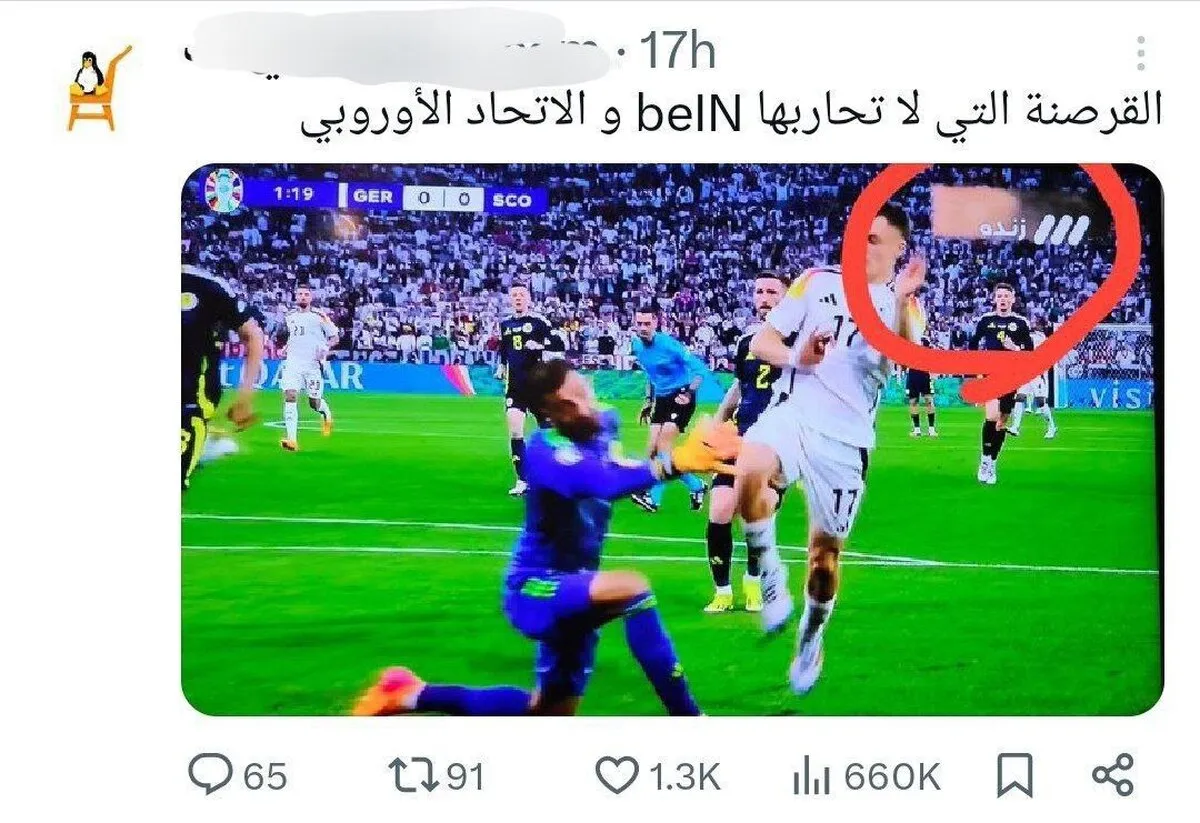The width and height of the screenshot is (1200, 823).
Task: Open the attached football match photo
Action: pyautogui.click(x=671, y=439)
